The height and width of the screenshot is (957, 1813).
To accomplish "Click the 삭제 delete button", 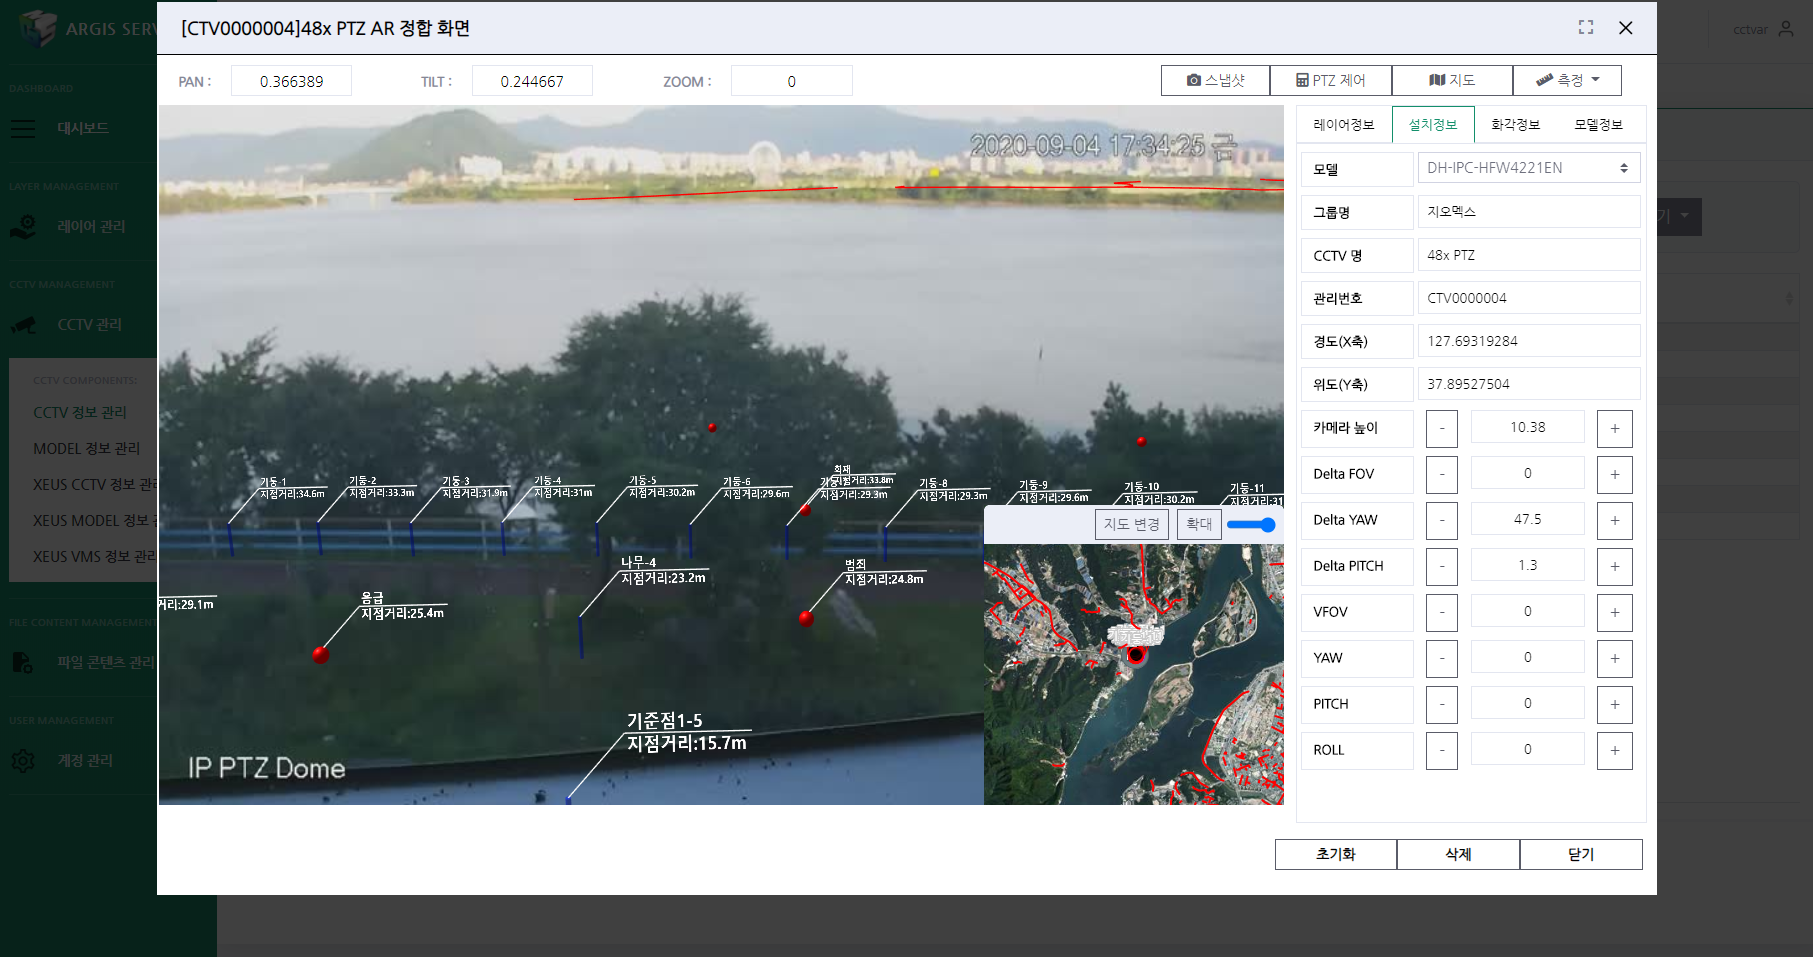I will pyautogui.click(x=1458, y=854).
